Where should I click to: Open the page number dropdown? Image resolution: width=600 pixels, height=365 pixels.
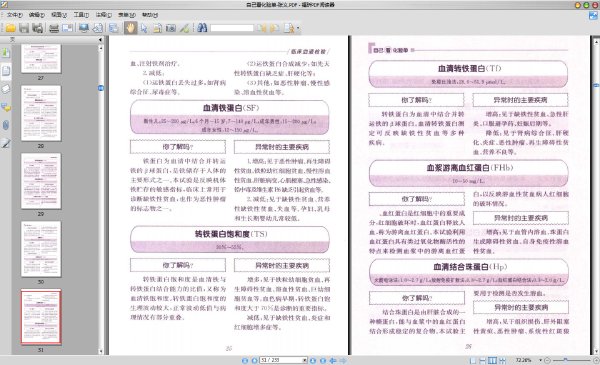305,360
